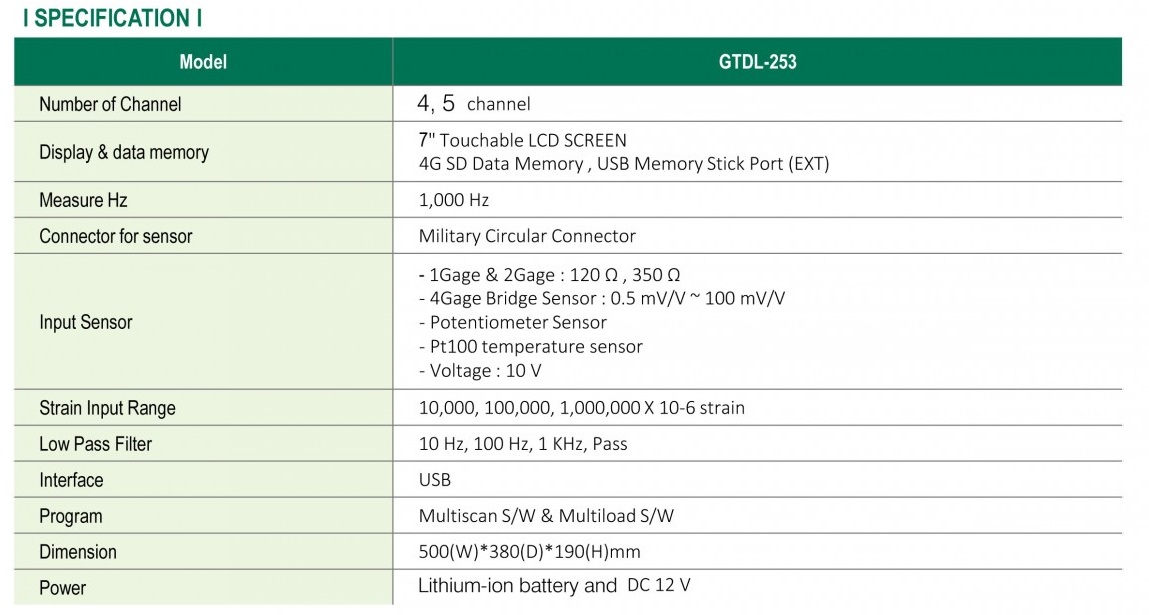Select '10 Hz, 100 Hz, 1 KHz, Pass' value
Viewport: 1149px width, 615px height.
point(523,443)
